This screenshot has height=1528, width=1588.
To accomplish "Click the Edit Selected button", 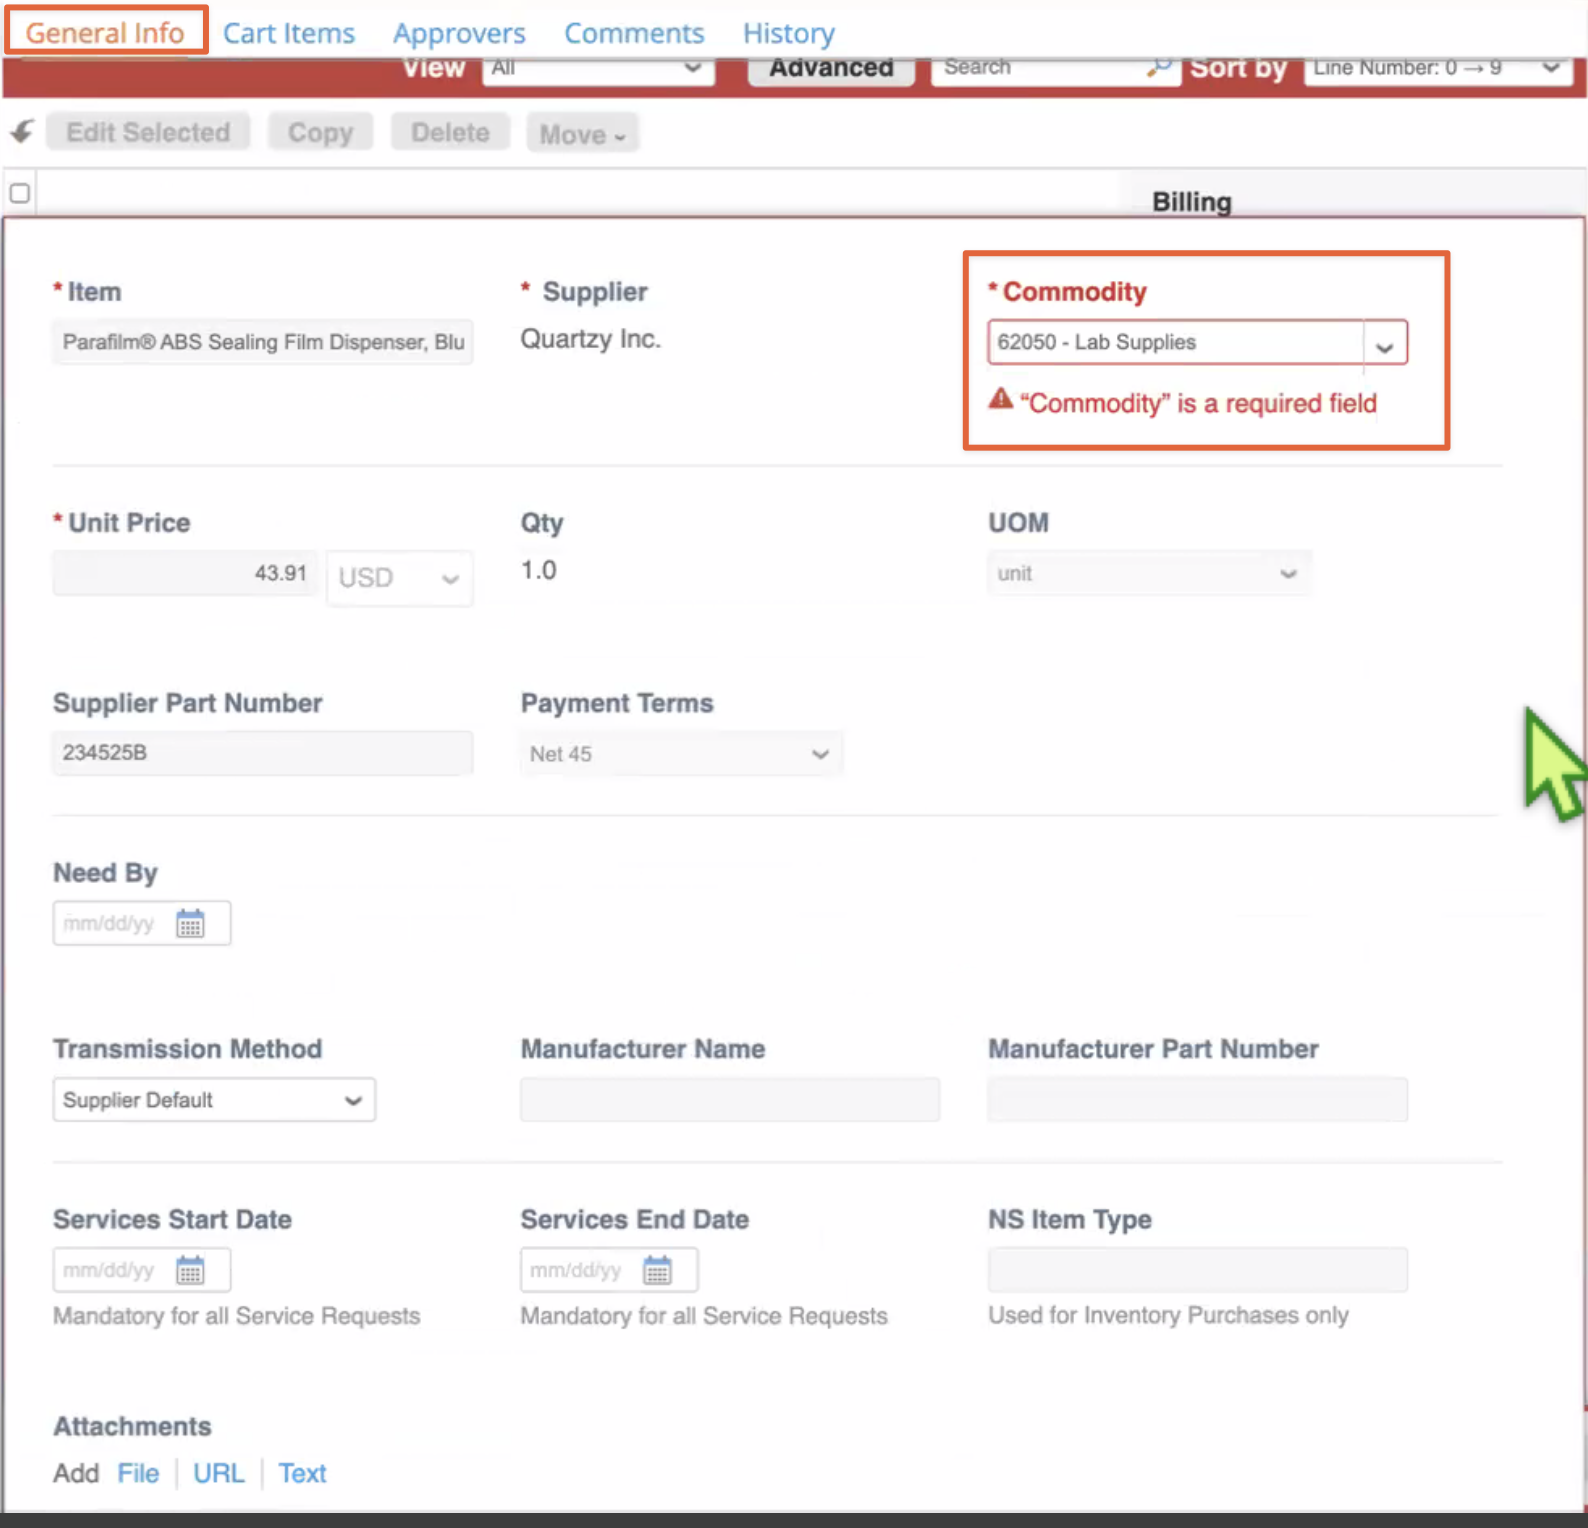I will tap(148, 132).
